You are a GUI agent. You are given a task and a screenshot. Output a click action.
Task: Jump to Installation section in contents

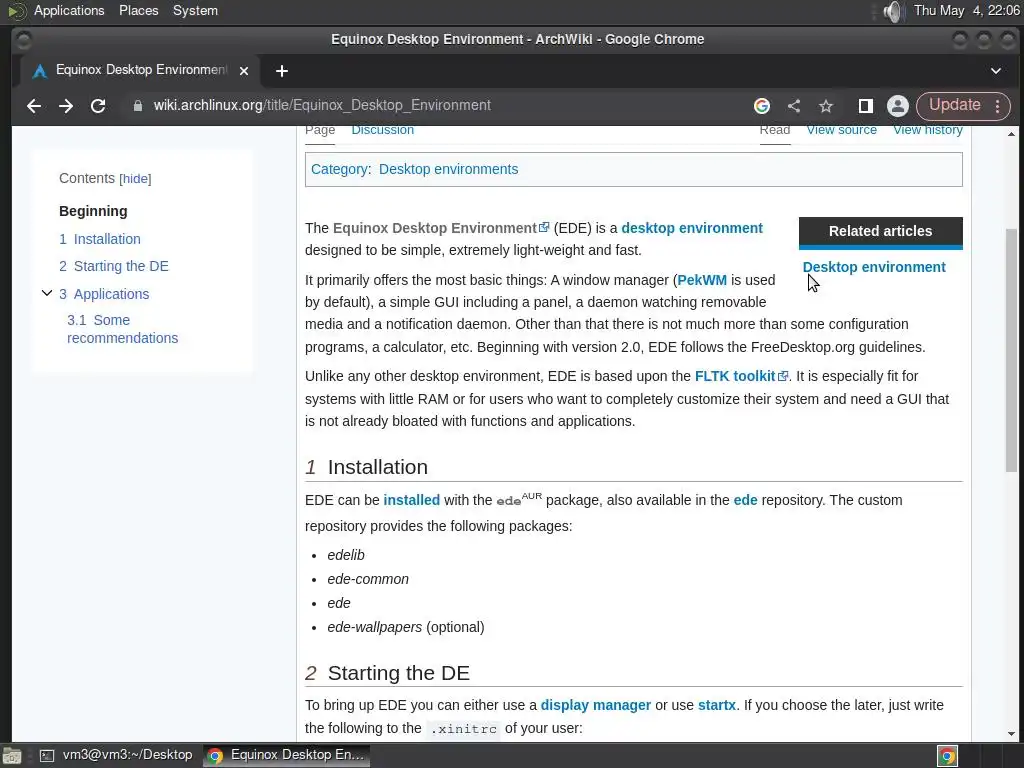tap(100, 239)
